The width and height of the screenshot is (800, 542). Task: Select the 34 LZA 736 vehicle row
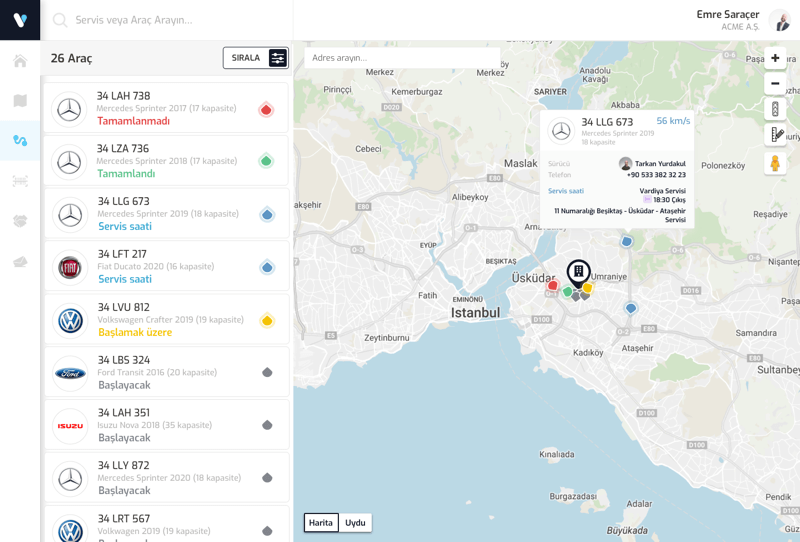166,160
